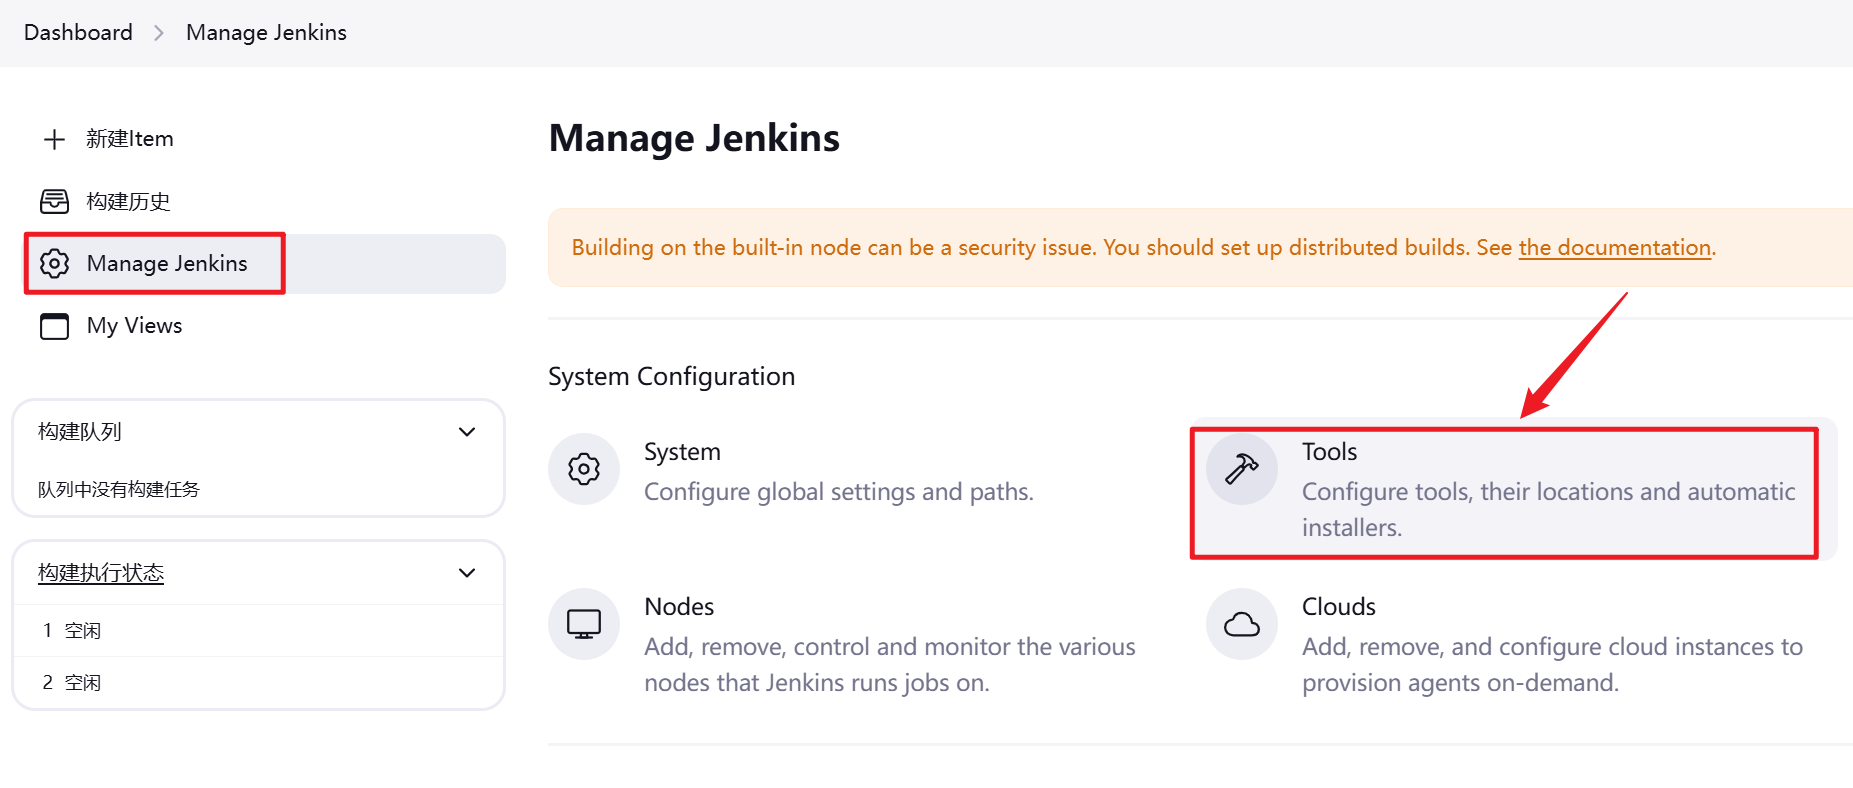Click the gear icon beside Manage Jenkins
The height and width of the screenshot is (788, 1853).
[54, 263]
